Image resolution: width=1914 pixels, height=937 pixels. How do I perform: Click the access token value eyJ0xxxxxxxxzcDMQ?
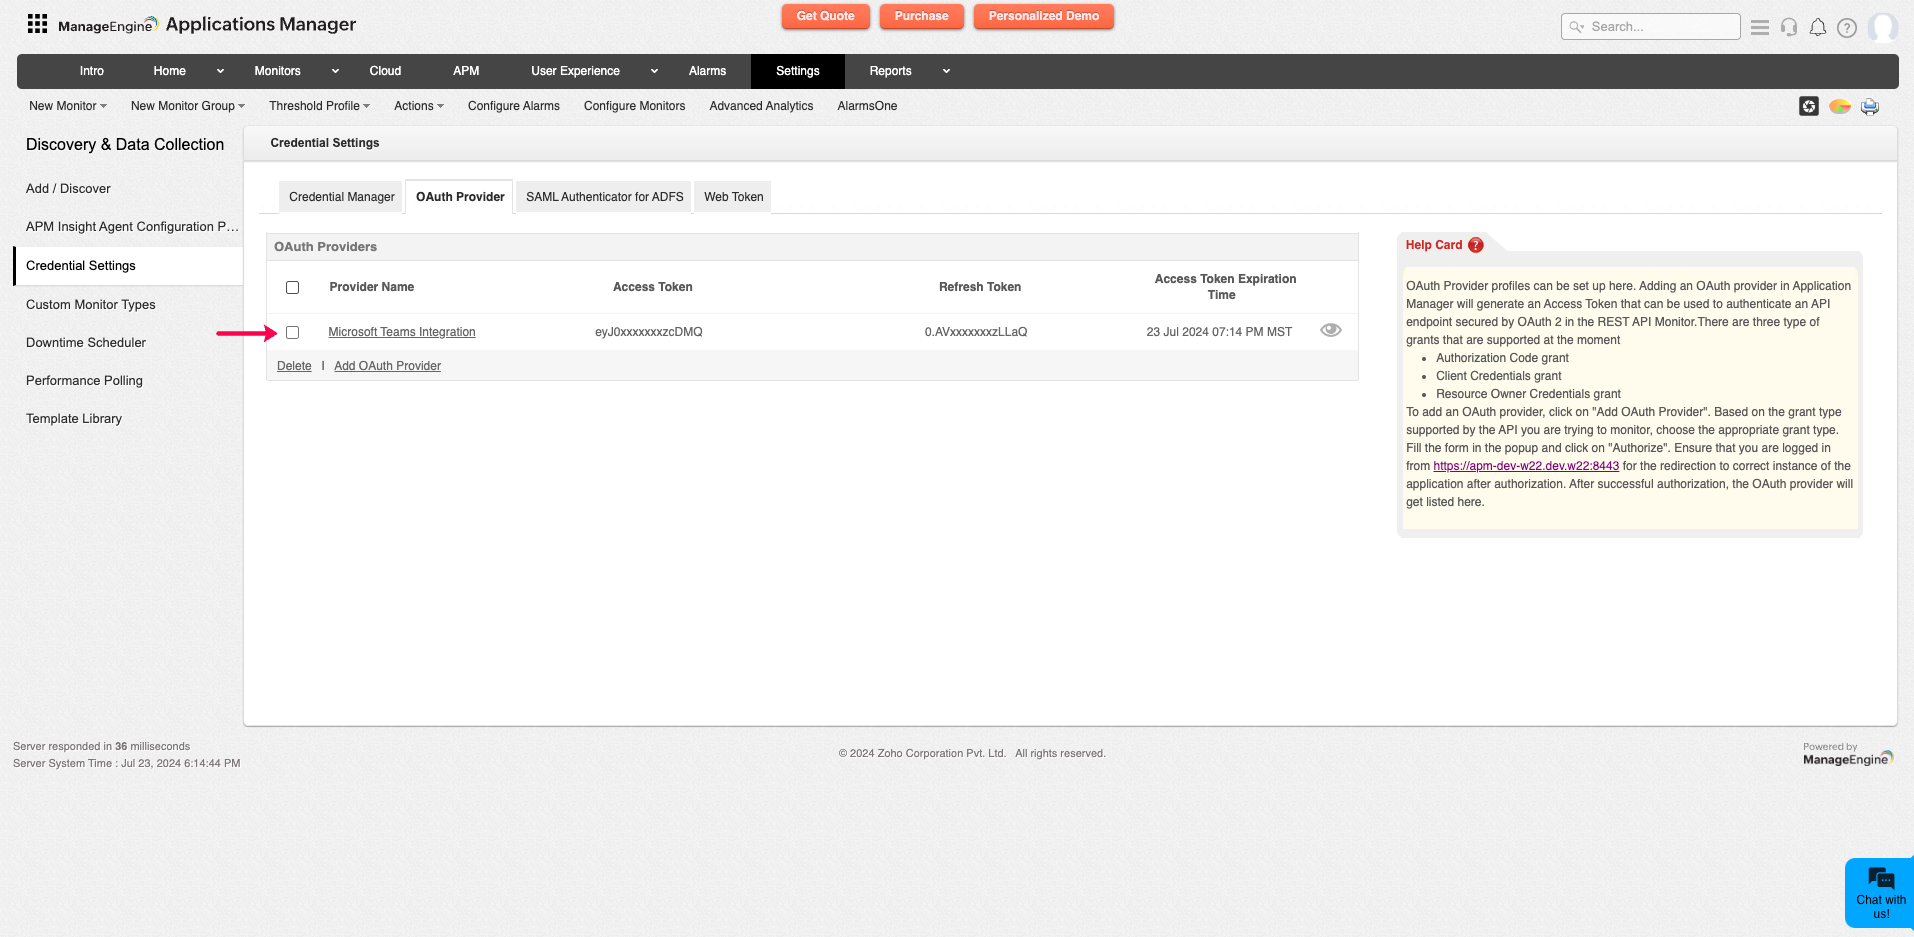649,332
